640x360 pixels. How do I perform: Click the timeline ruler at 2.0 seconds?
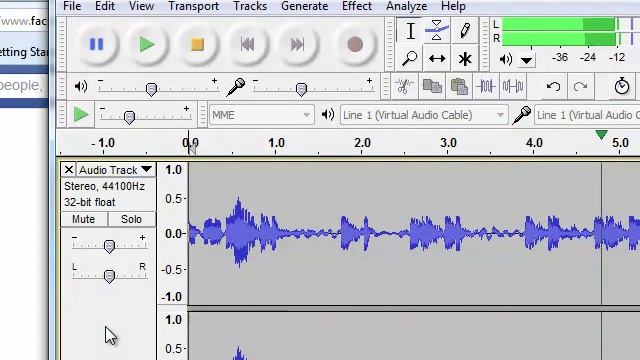[362, 143]
